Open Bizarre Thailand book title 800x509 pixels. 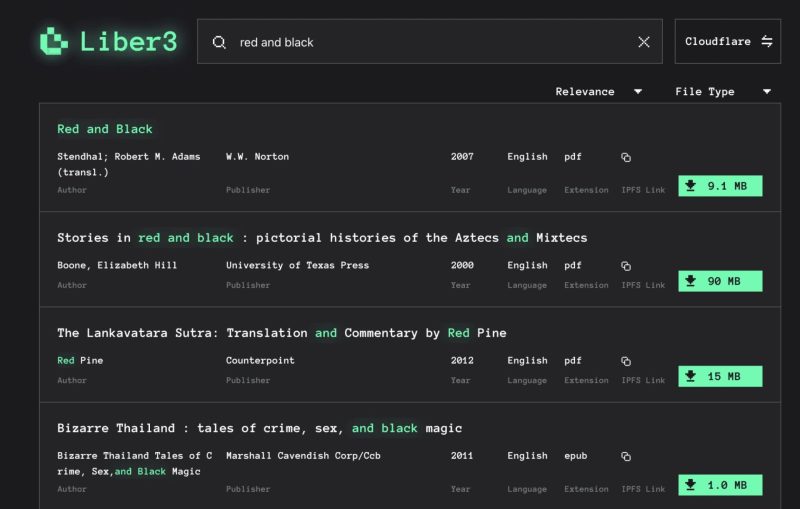tap(259, 428)
